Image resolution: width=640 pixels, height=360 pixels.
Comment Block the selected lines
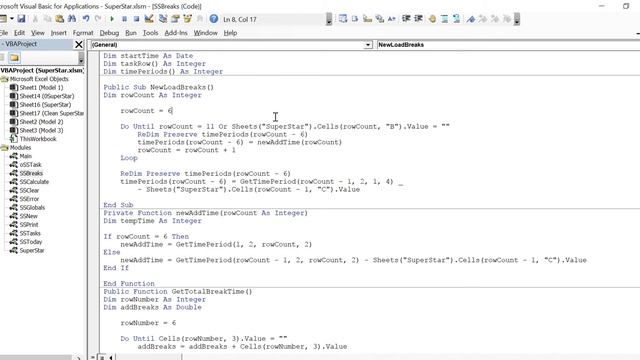pyautogui.click(x=444, y=19)
